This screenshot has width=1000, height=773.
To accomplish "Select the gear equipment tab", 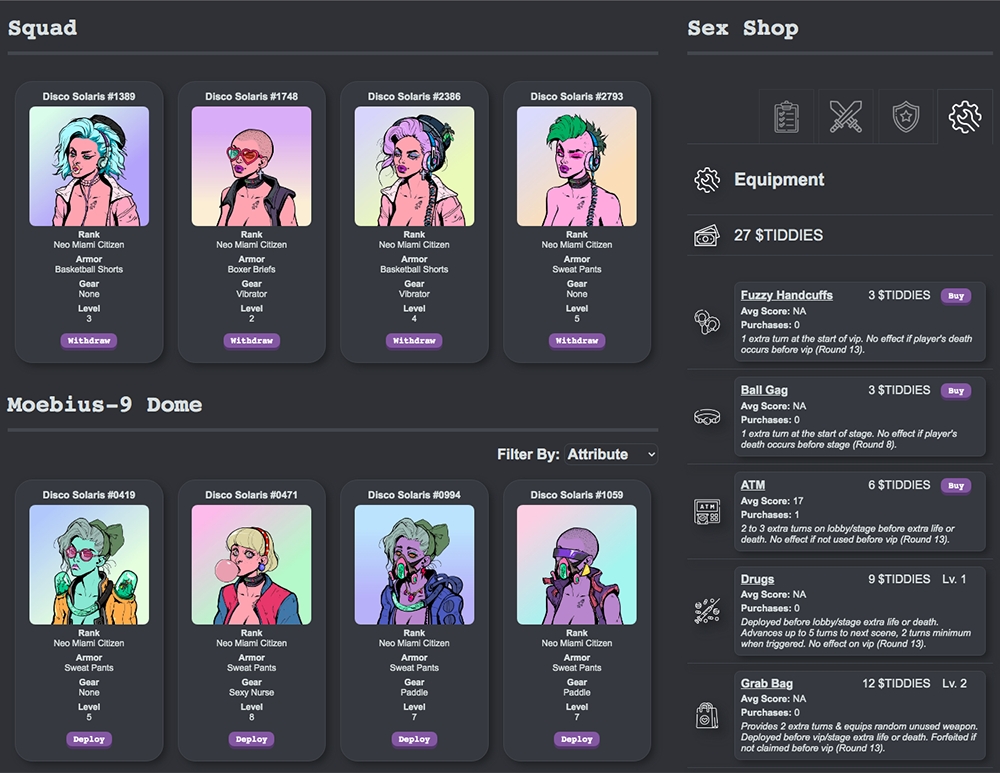I will click(964, 116).
